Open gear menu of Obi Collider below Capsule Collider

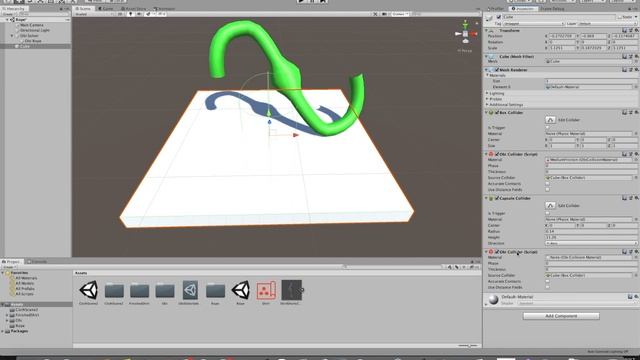pyautogui.click(x=636, y=252)
